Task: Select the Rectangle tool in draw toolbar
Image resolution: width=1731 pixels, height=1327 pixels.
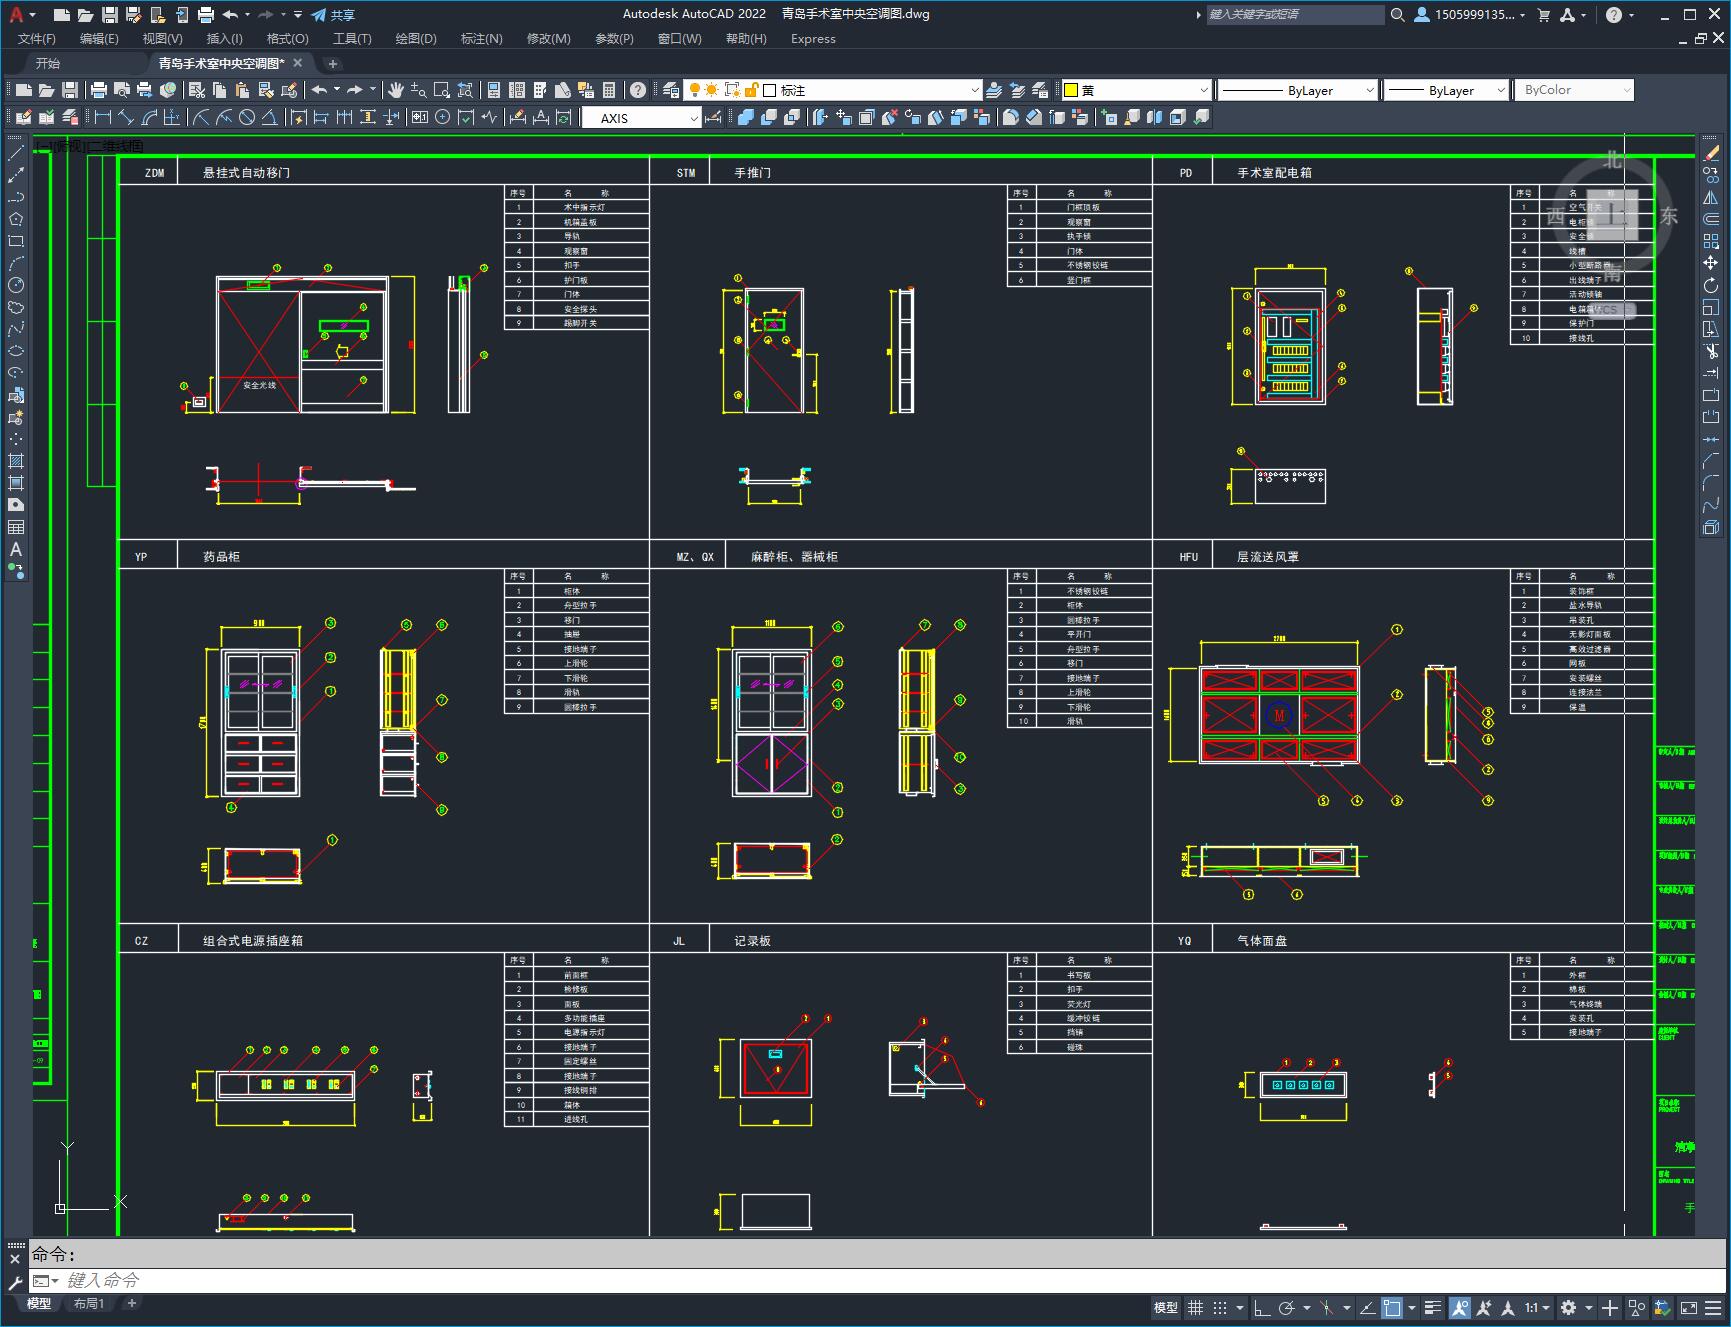Action: click(16, 241)
